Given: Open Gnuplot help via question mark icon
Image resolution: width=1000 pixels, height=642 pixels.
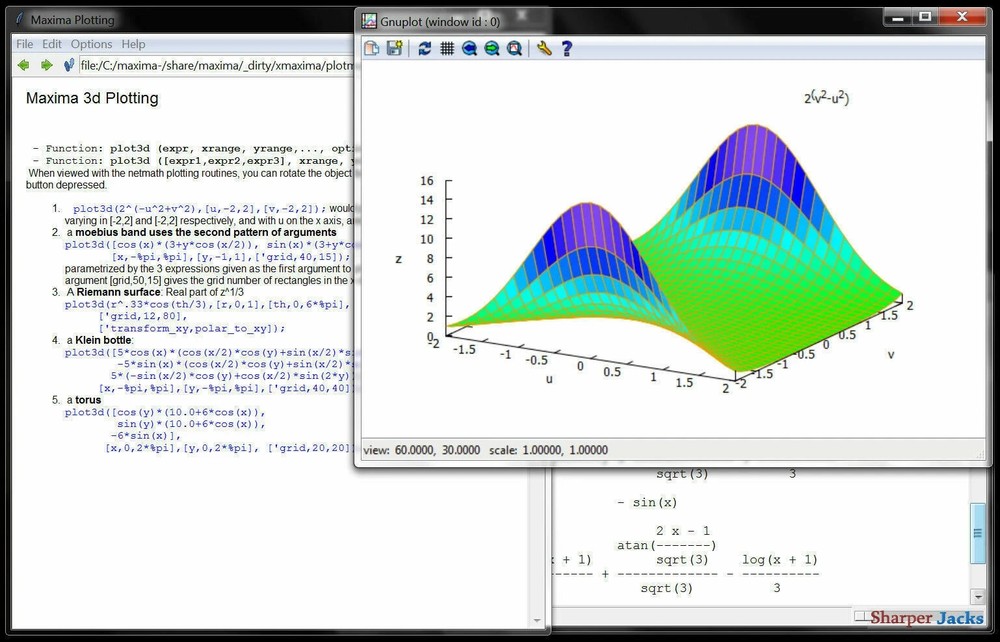Looking at the screenshot, I should coord(566,48).
